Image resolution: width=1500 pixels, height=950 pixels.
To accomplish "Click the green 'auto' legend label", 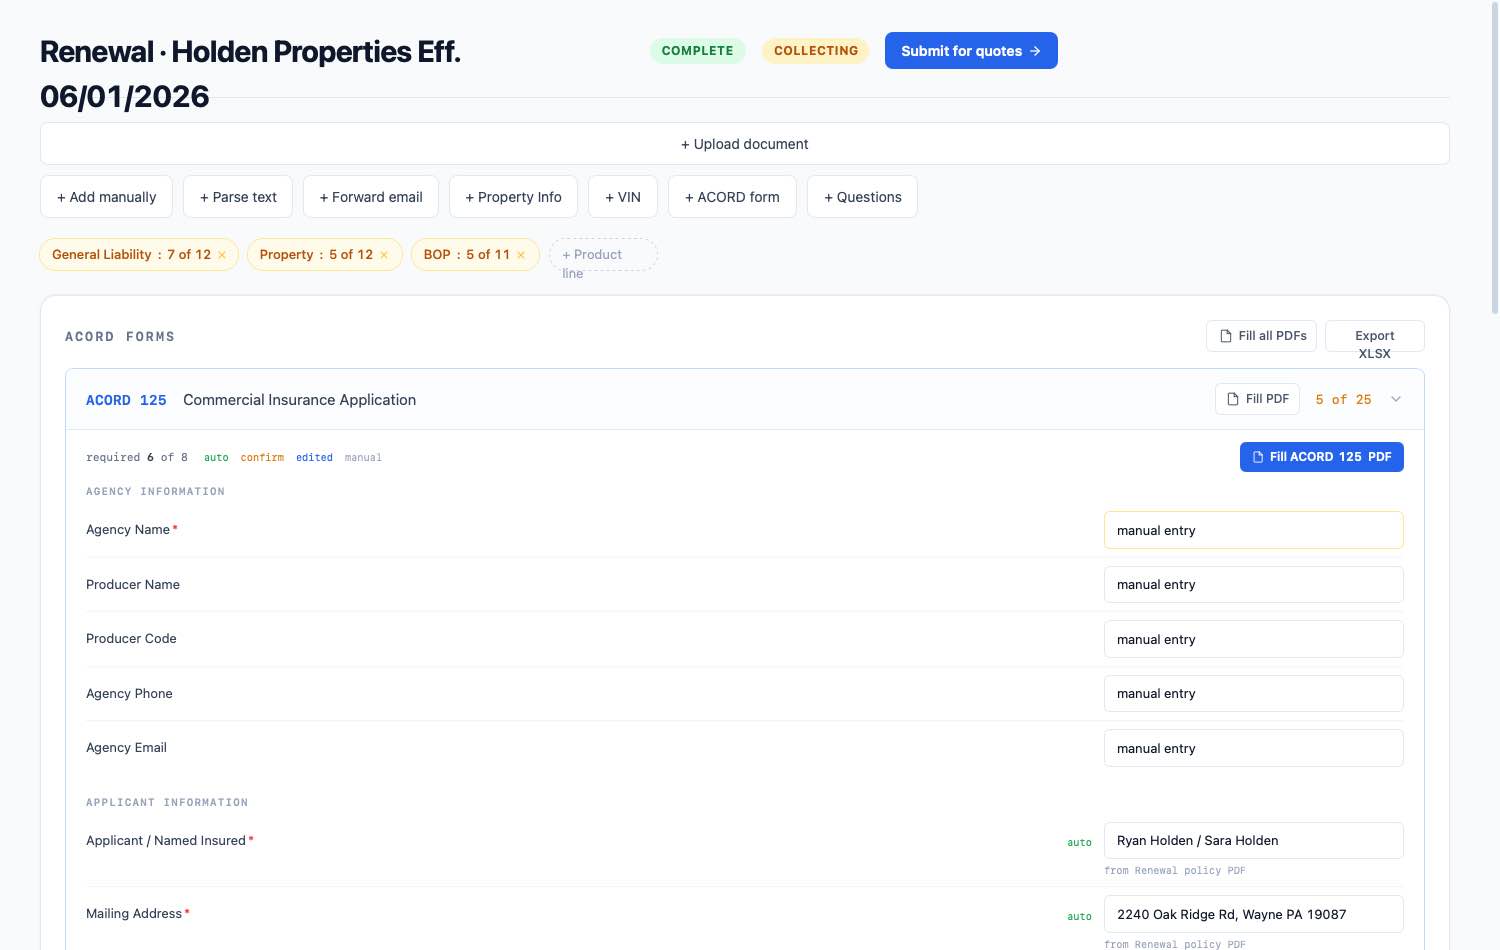I will pos(216,458).
